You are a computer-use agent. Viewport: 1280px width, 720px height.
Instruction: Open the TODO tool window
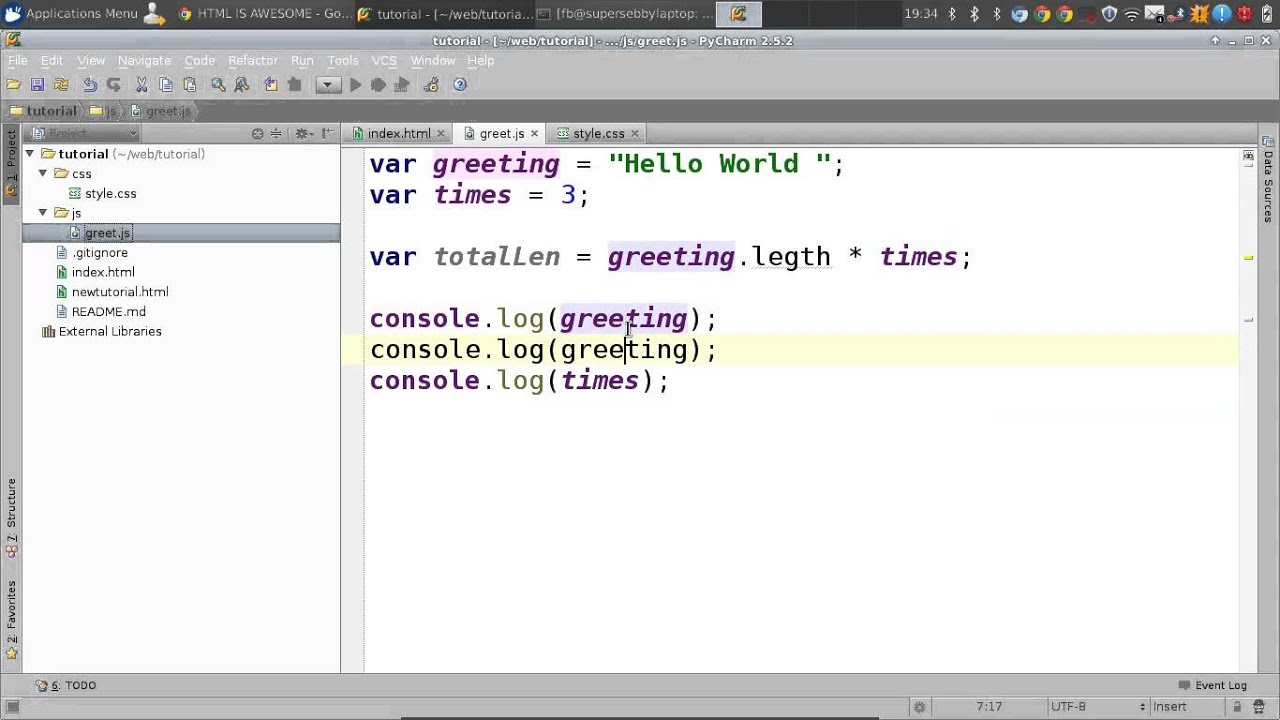tap(66, 685)
